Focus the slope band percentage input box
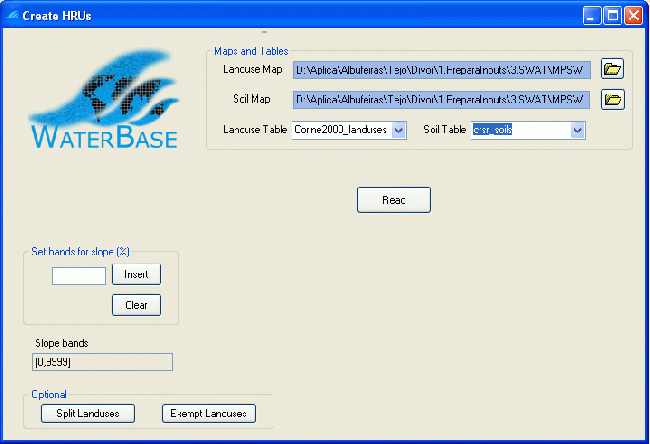Image resolution: width=650 pixels, height=444 pixels. (x=79, y=275)
